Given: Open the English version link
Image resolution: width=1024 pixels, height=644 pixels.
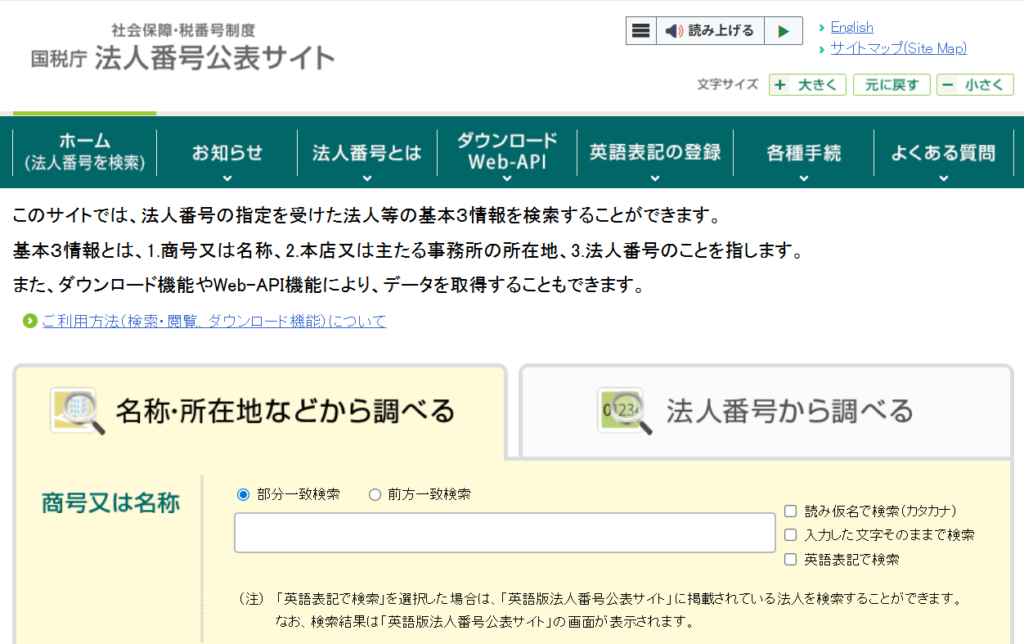Looking at the screenshot, I should (851, 27).
